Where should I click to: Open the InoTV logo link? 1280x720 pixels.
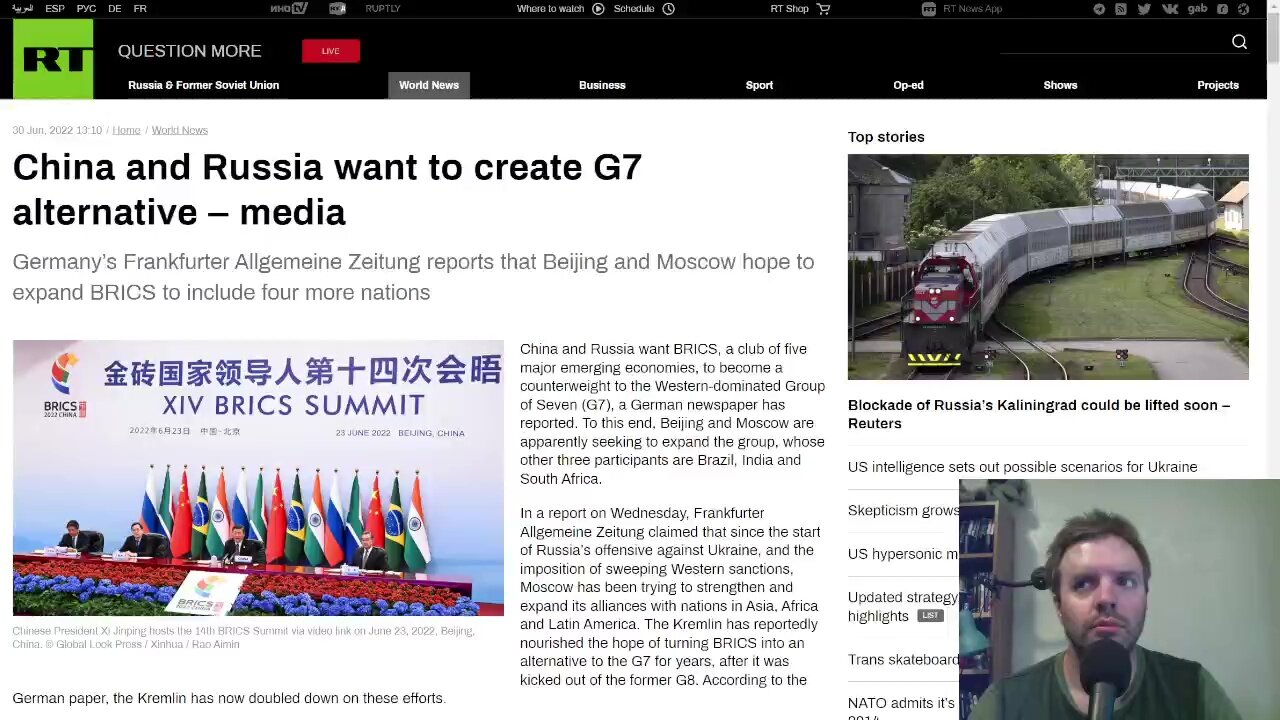pyautogui.click(x=289, y=9)
